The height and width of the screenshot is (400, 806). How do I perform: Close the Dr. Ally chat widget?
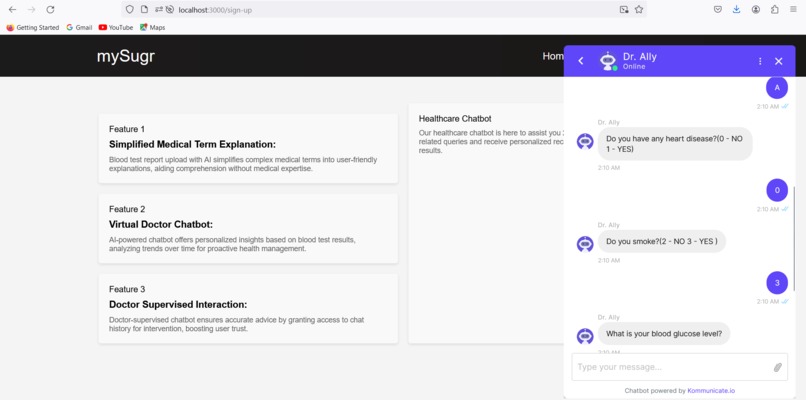tap(778, 61)
